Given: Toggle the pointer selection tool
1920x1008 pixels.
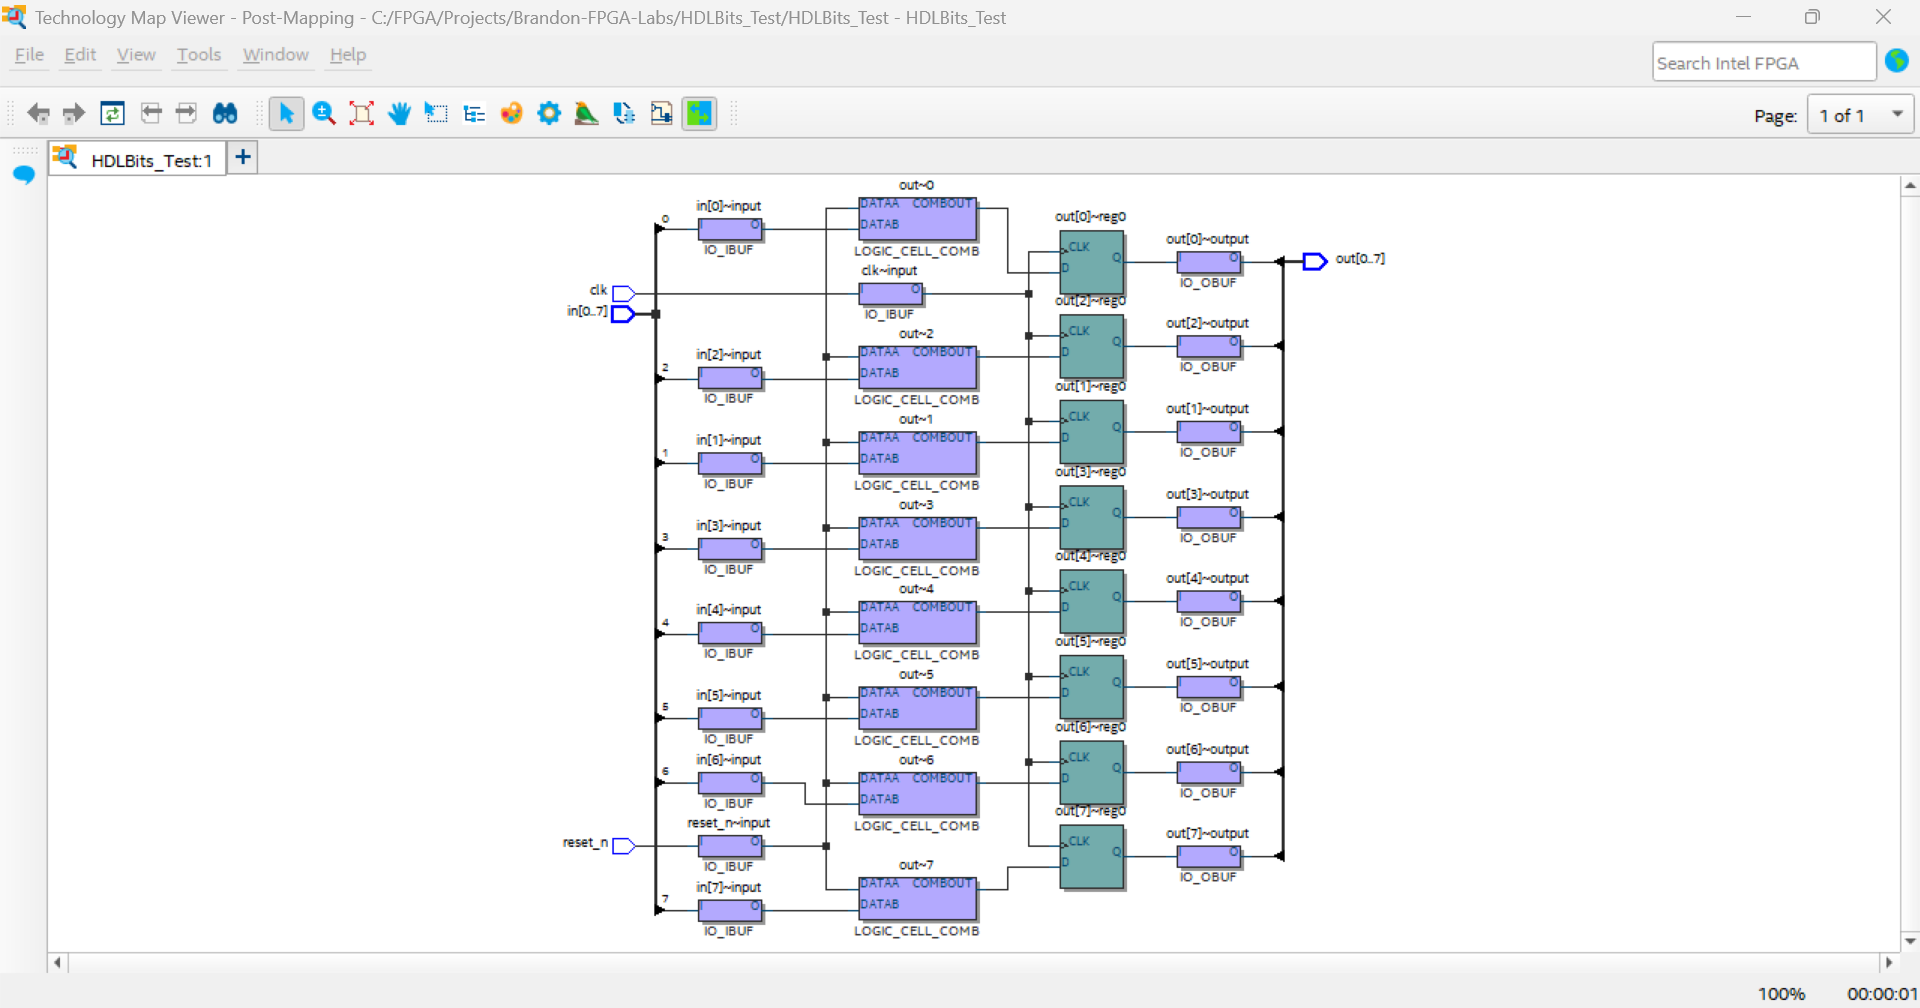Looking at the screenshot, I should pos(286,114).
